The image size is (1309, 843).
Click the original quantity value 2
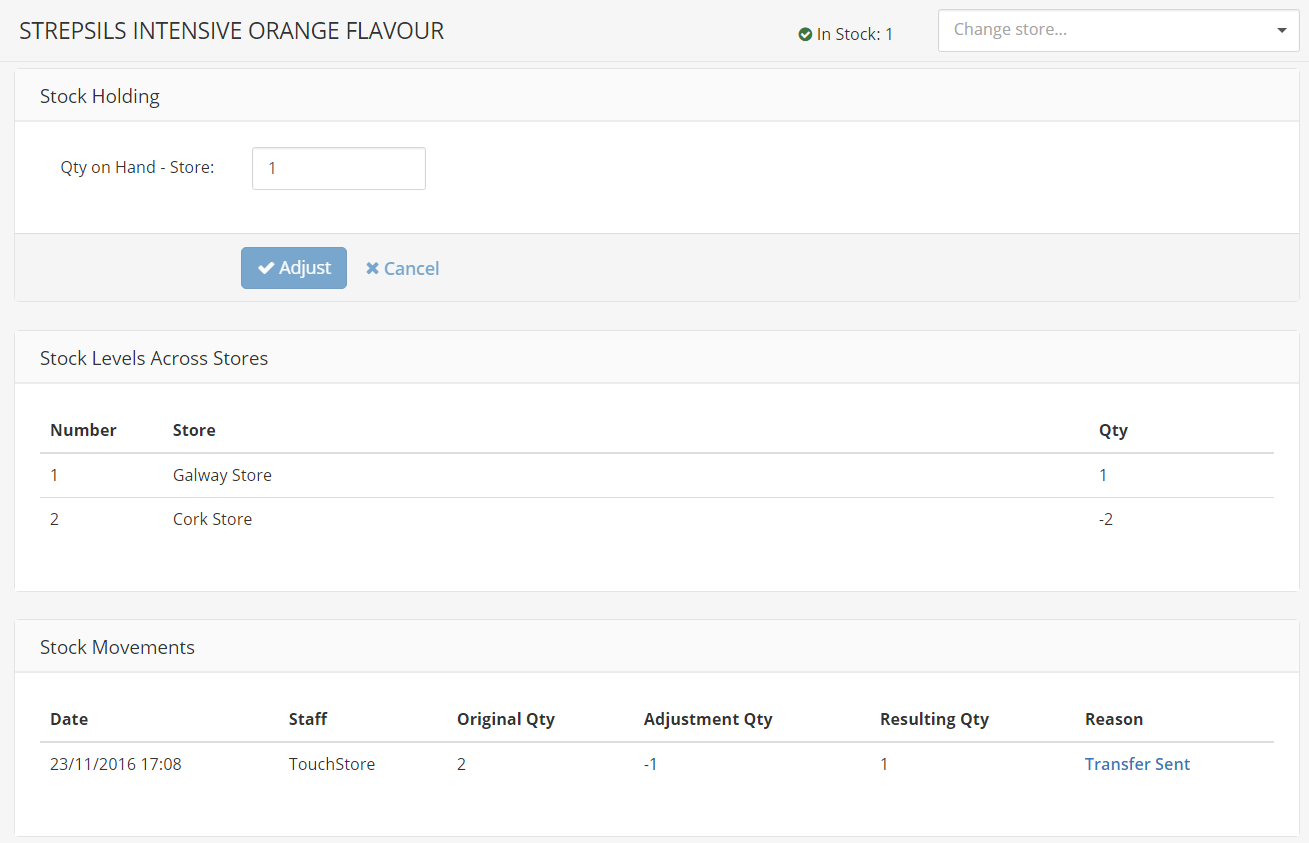461,764
